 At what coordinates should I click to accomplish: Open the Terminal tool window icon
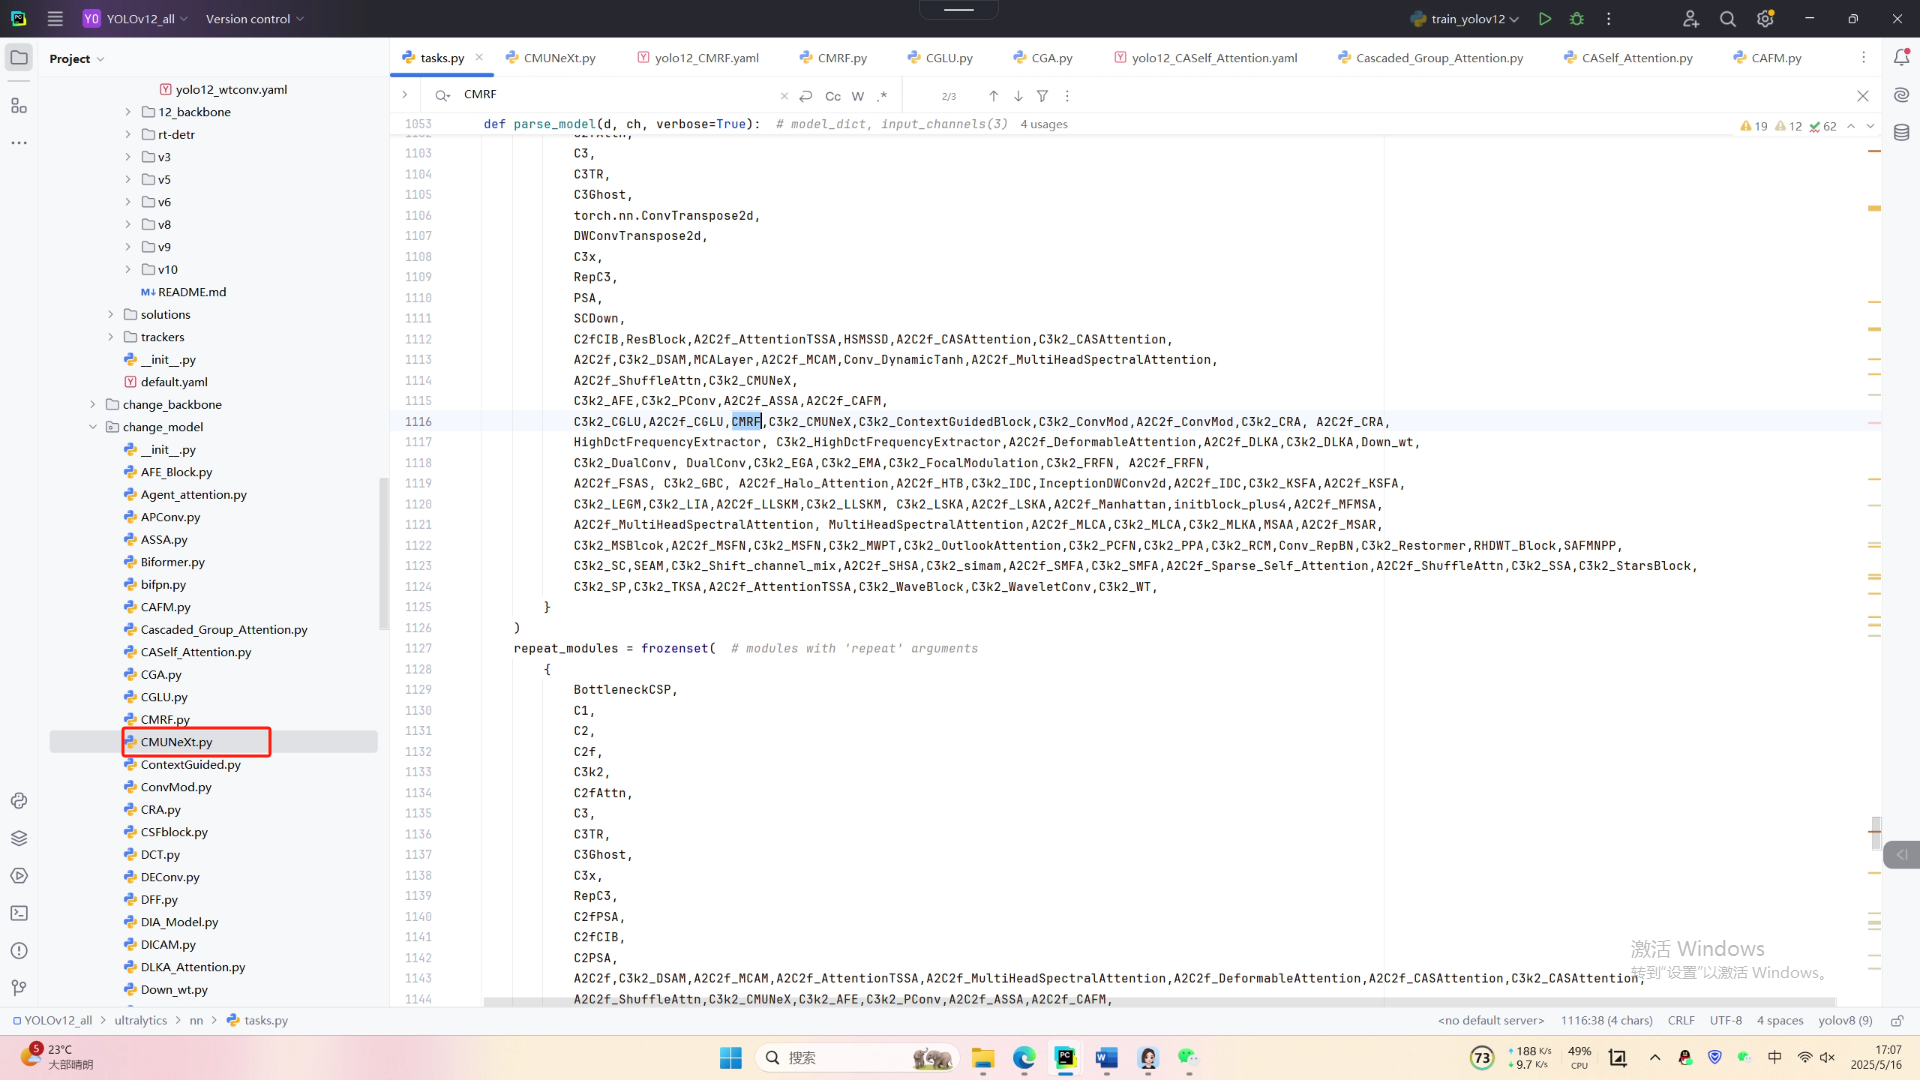tap(19, 913)
